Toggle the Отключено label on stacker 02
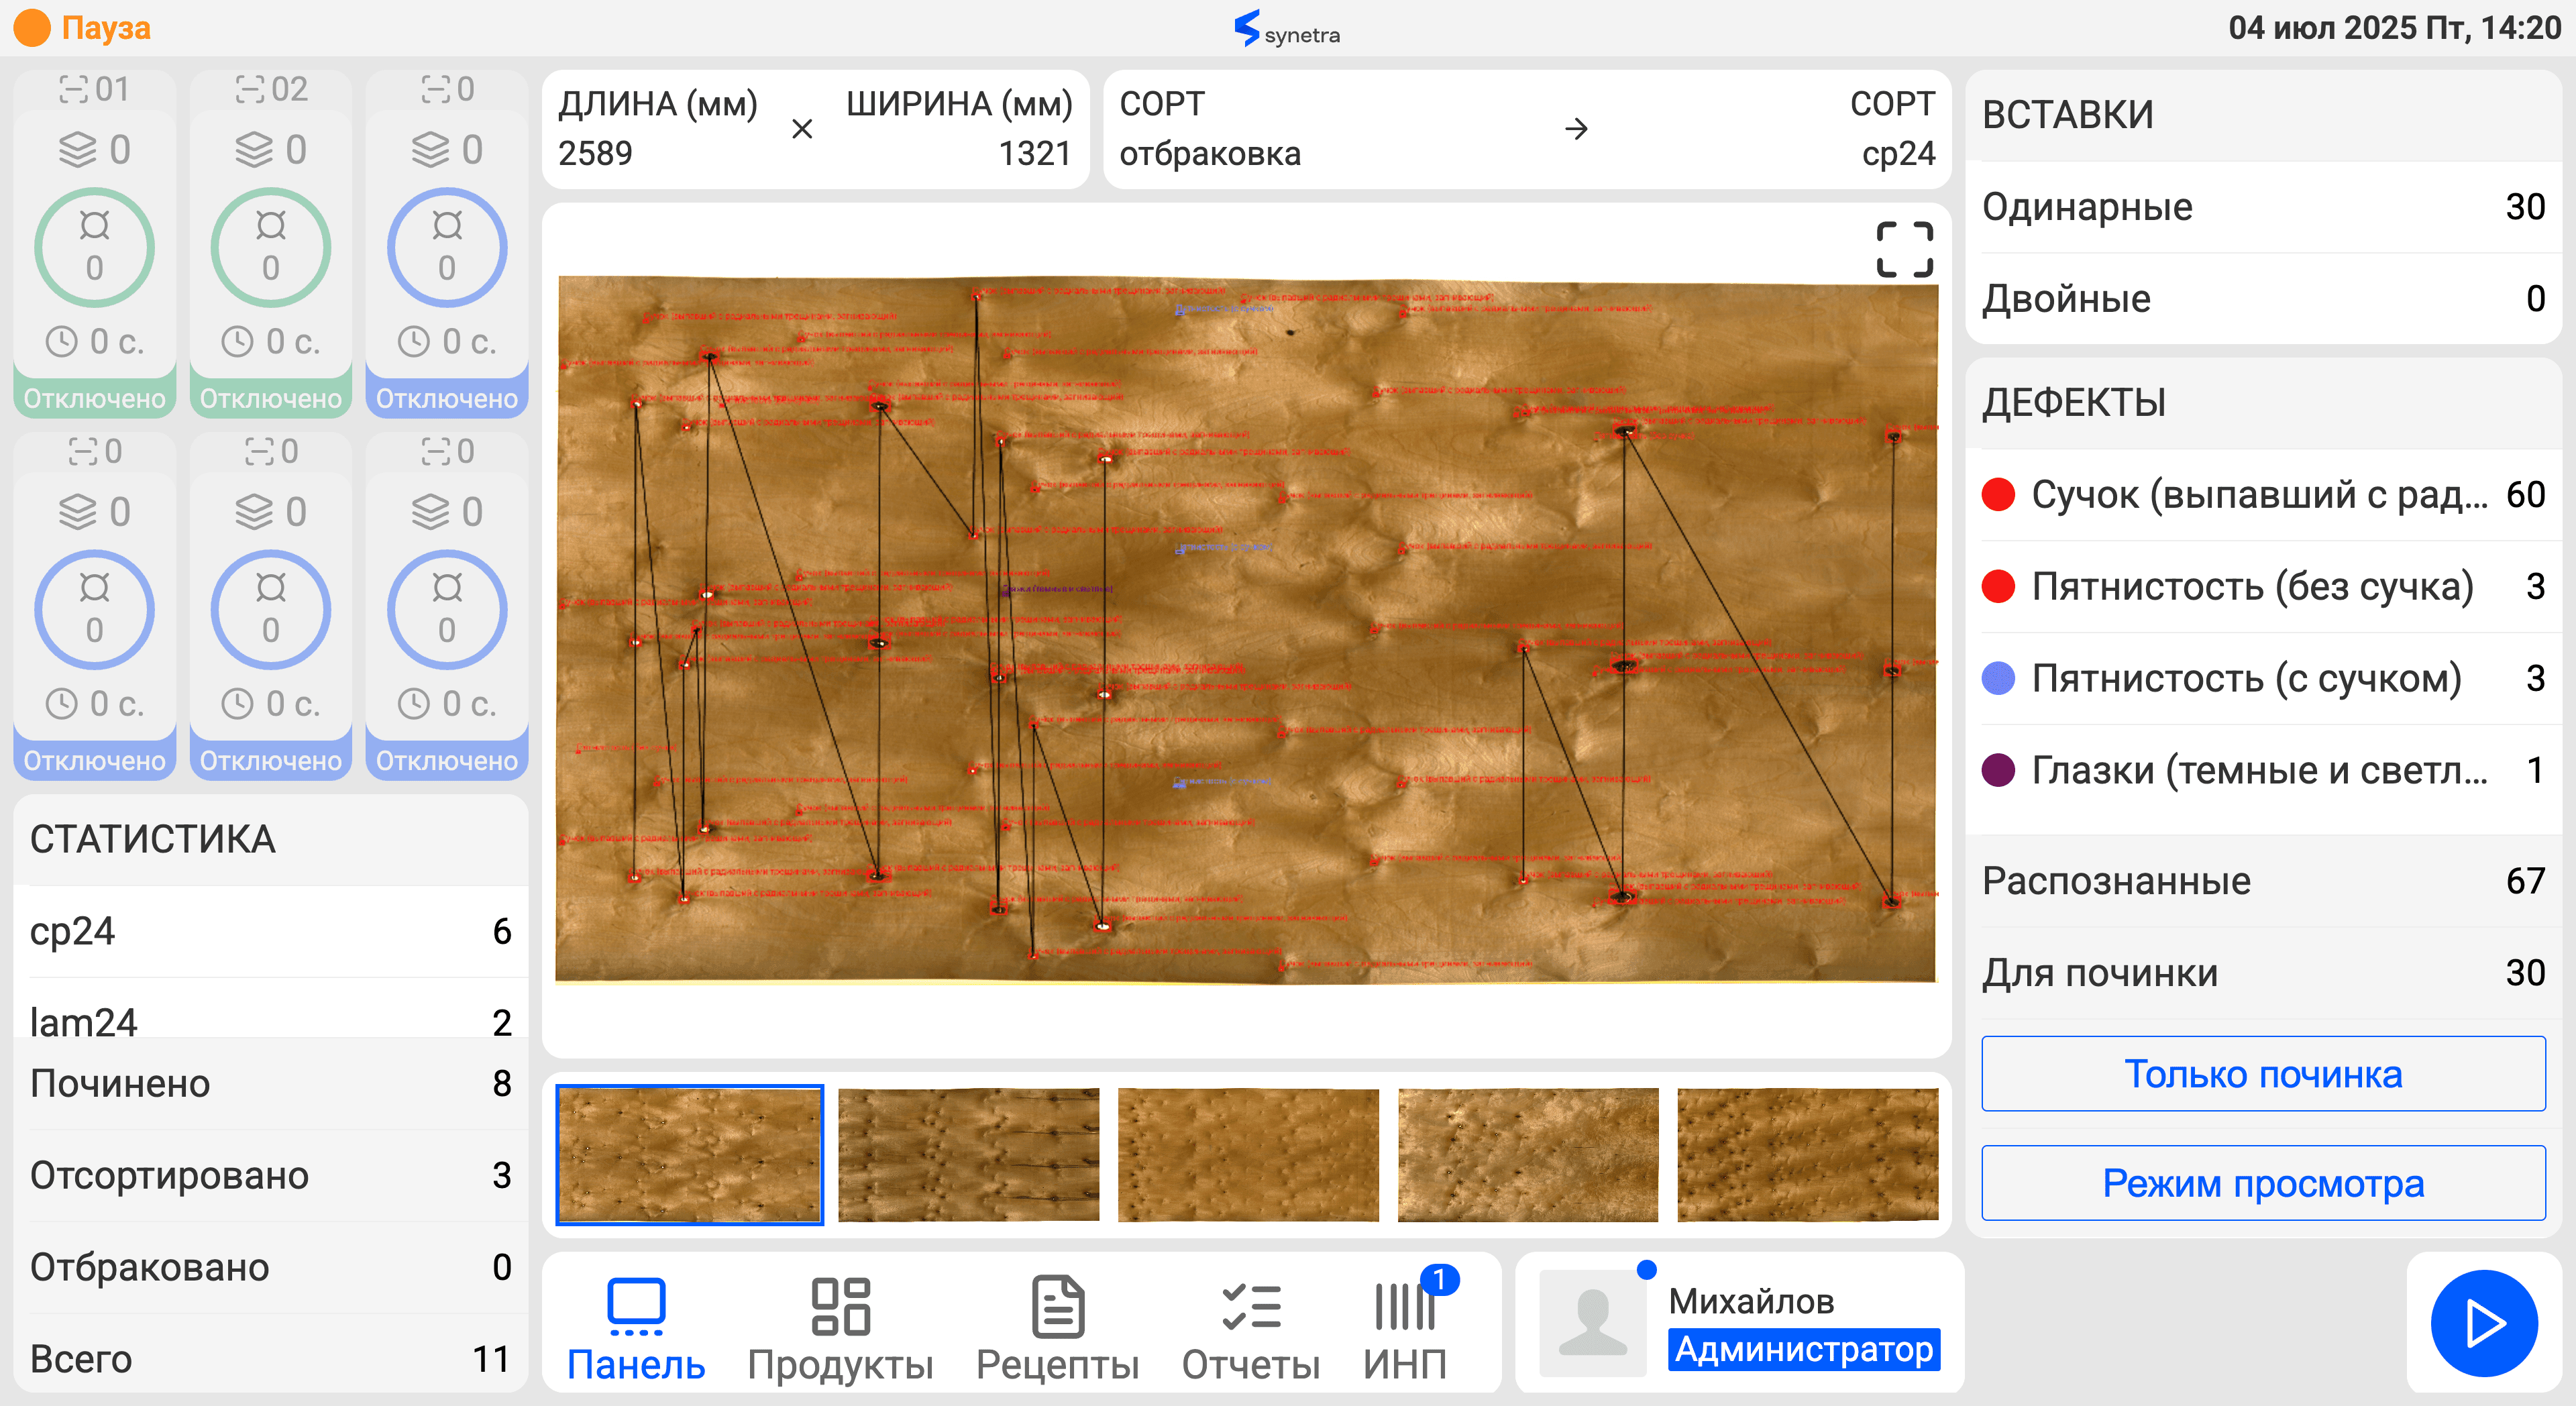Screen dimensions: 2576x1406 point(270,398)
